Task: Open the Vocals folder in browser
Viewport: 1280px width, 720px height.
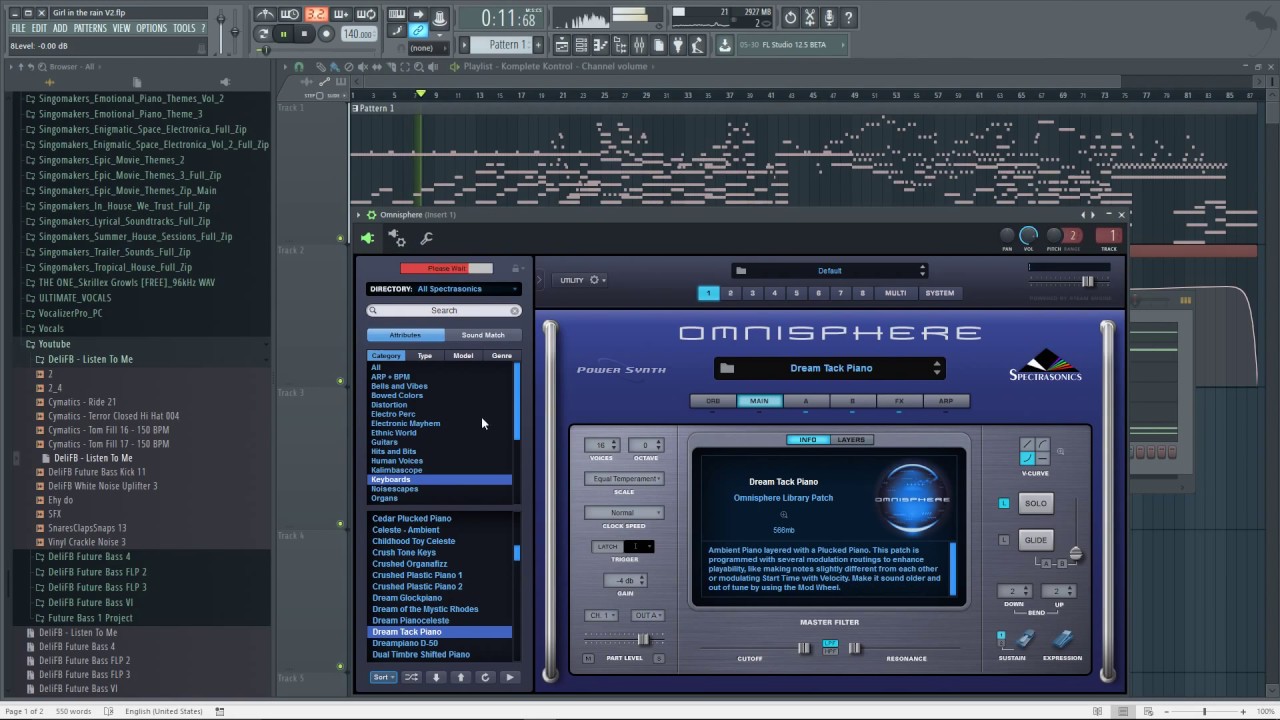Action: click(x=51, y=328)
